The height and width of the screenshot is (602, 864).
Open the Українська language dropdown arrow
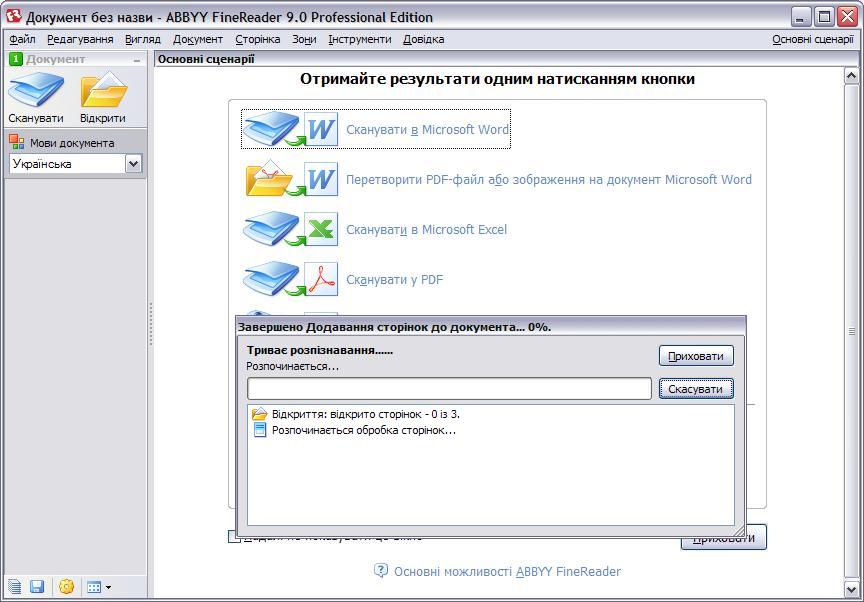(x=133, y=164)
